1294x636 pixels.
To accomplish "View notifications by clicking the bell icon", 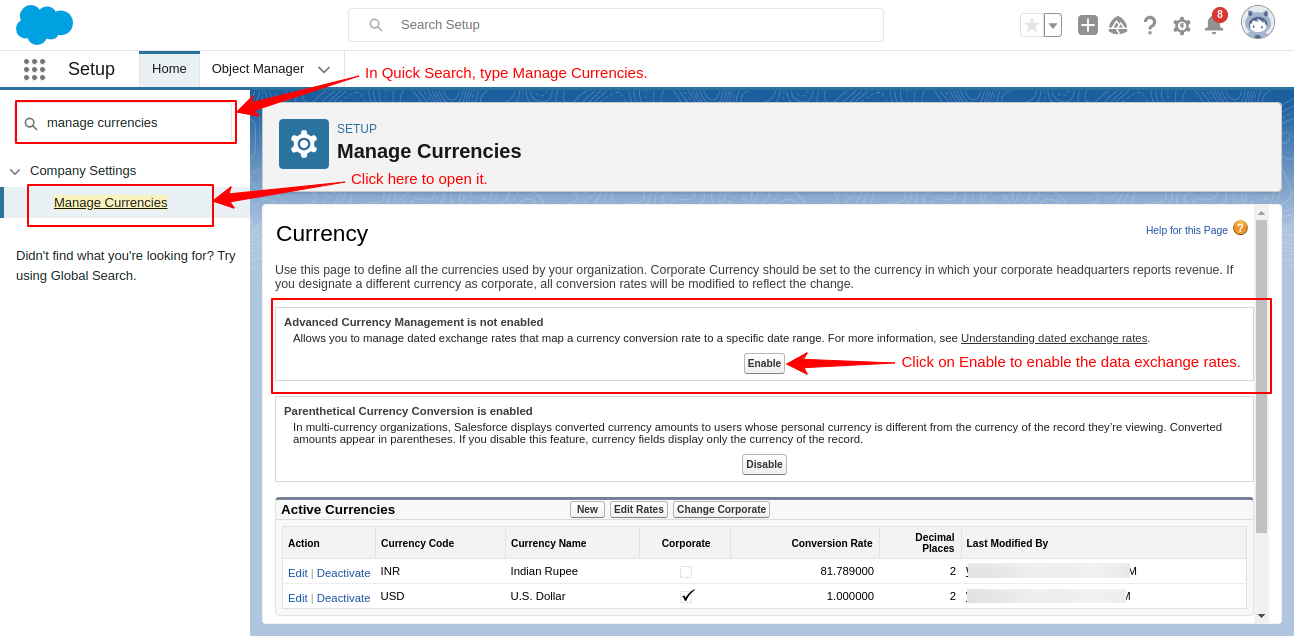I will click(x=1213, y=27).
